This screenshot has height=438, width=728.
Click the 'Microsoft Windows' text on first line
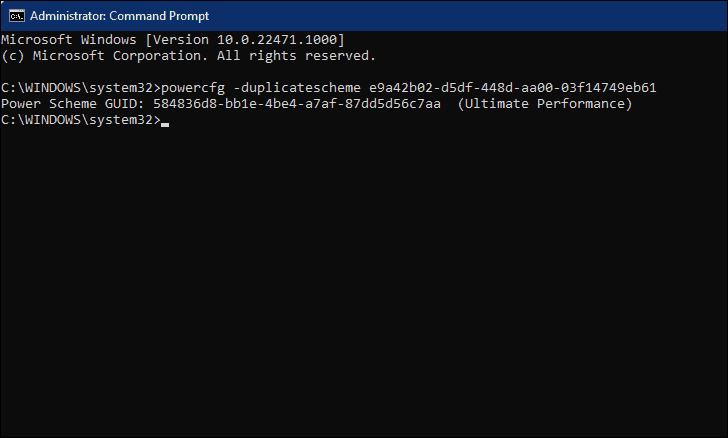(69, 39)
